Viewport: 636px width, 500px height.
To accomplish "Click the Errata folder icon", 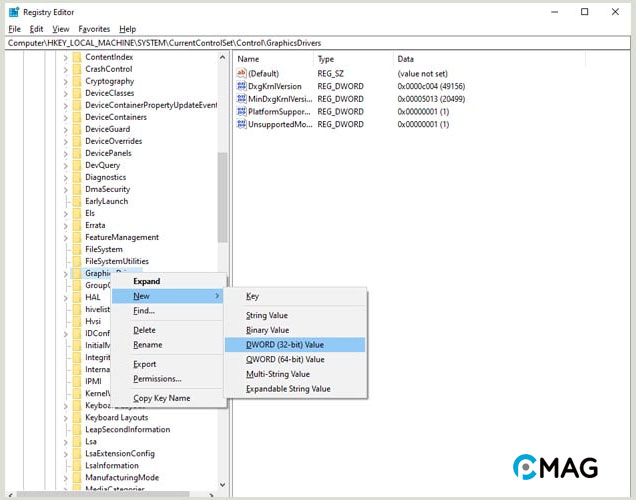I will tap(77, 225).
